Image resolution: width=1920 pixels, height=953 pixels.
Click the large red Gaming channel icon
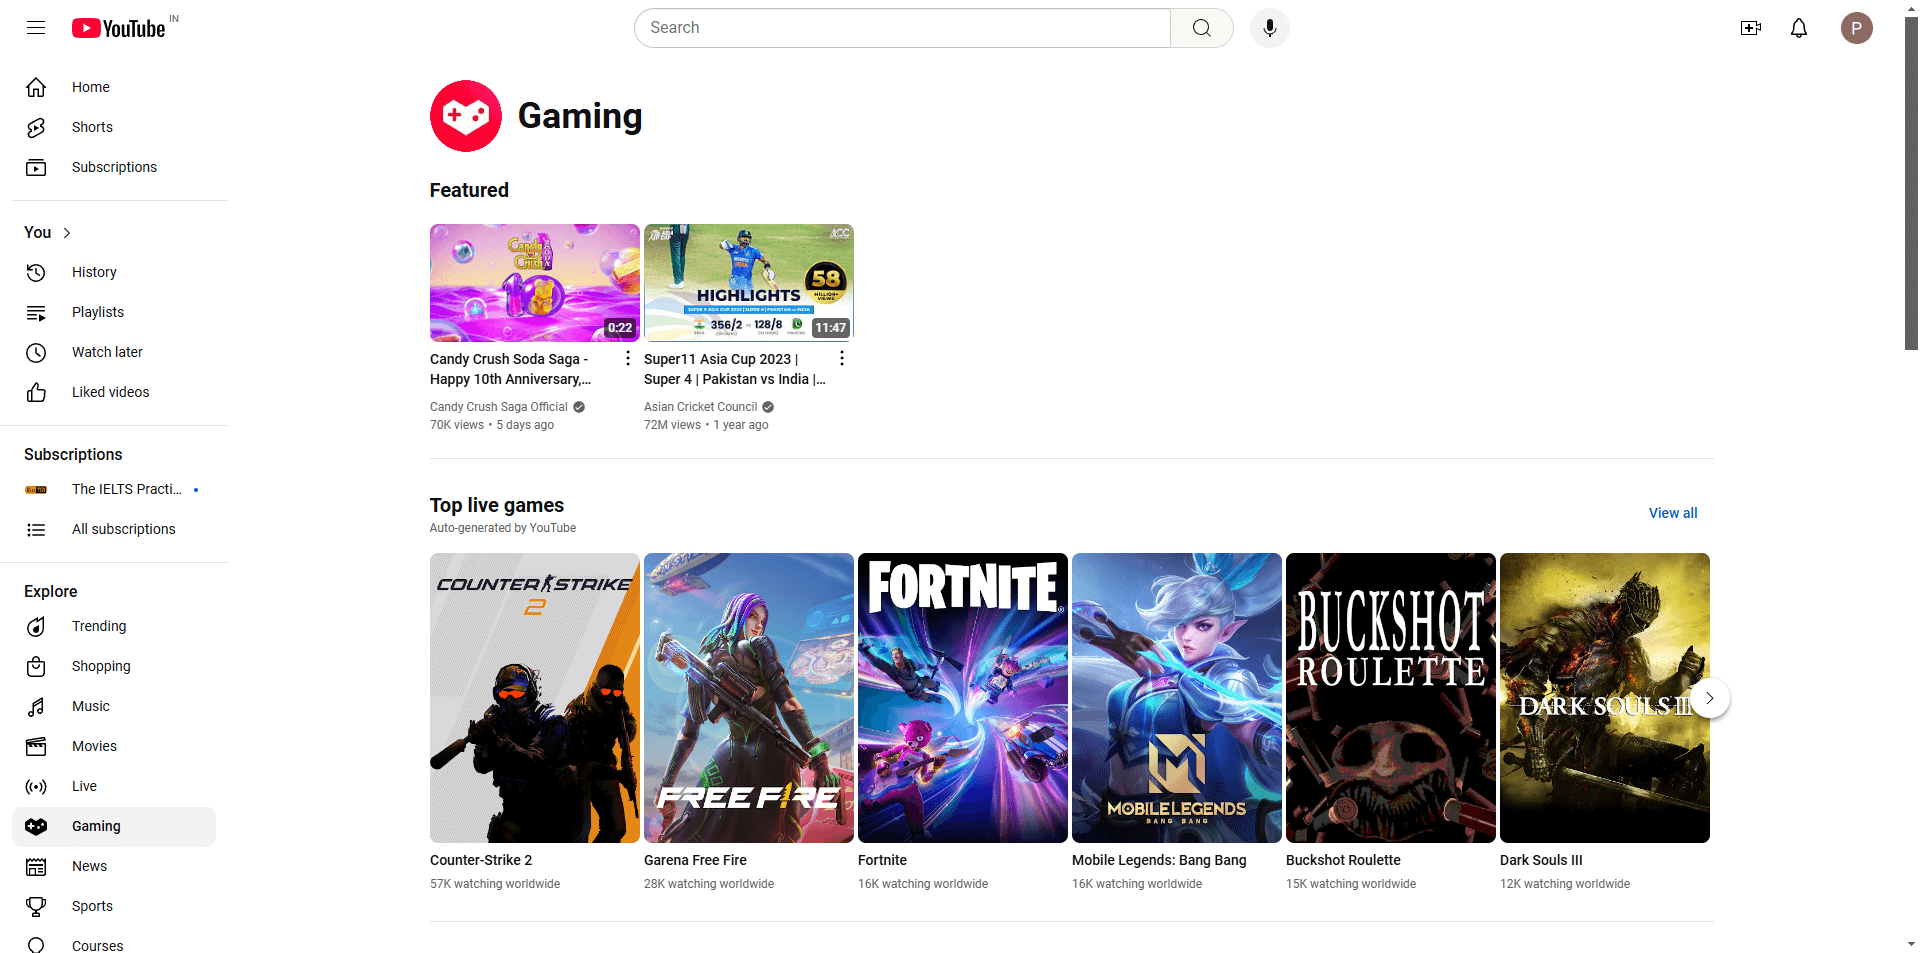466,116
